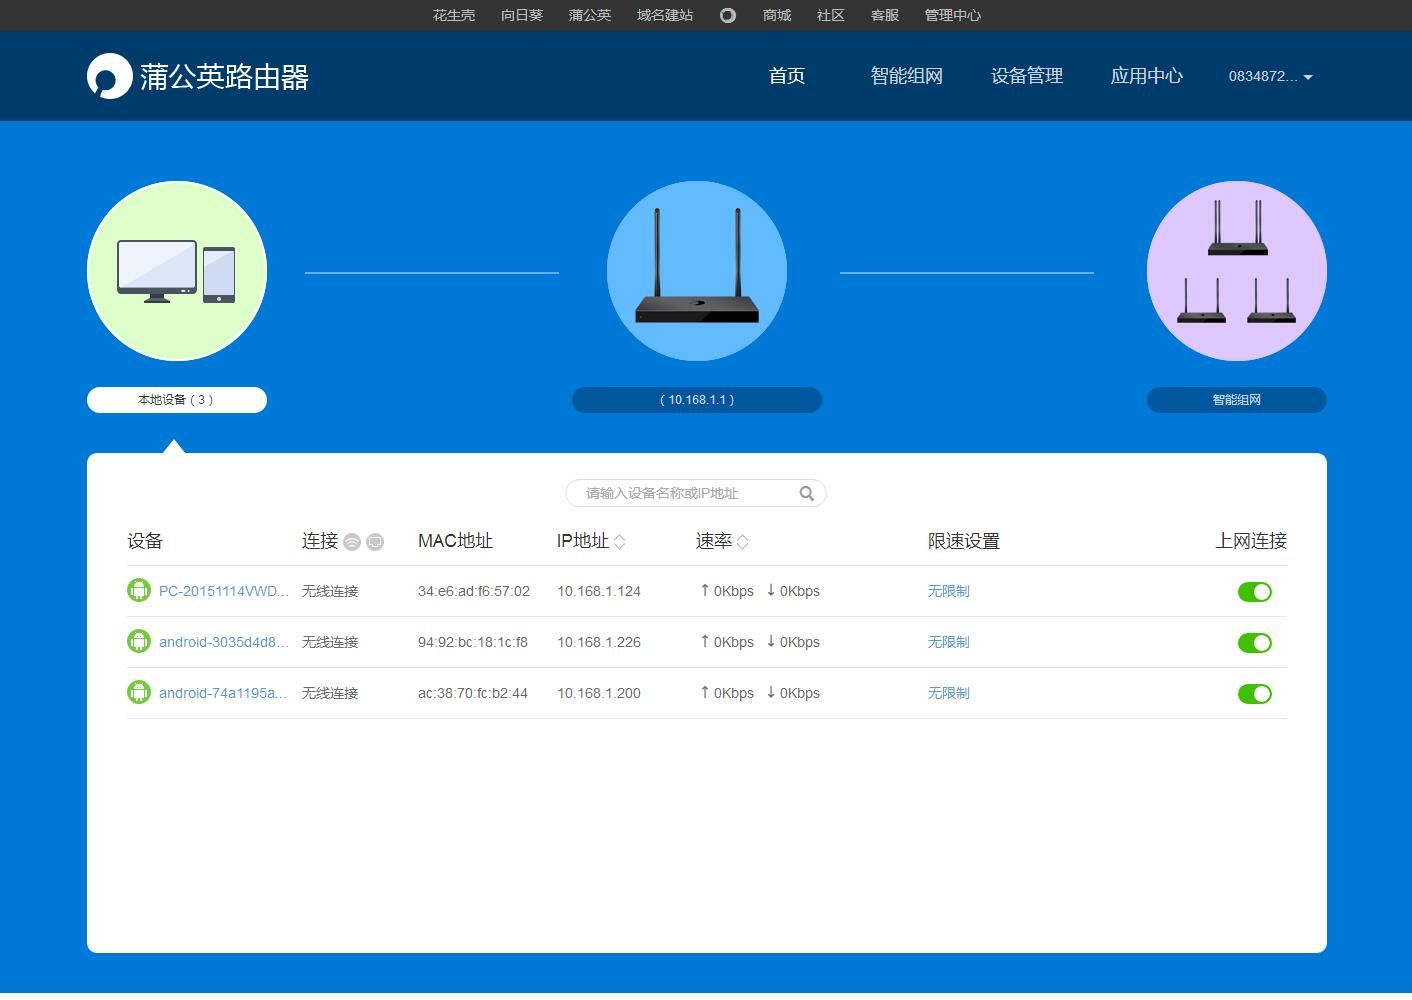Click MAC address 94:92:bc:18:1c:f8
The width and height of the screenshot is (1412, 1000).
point(473,642)
